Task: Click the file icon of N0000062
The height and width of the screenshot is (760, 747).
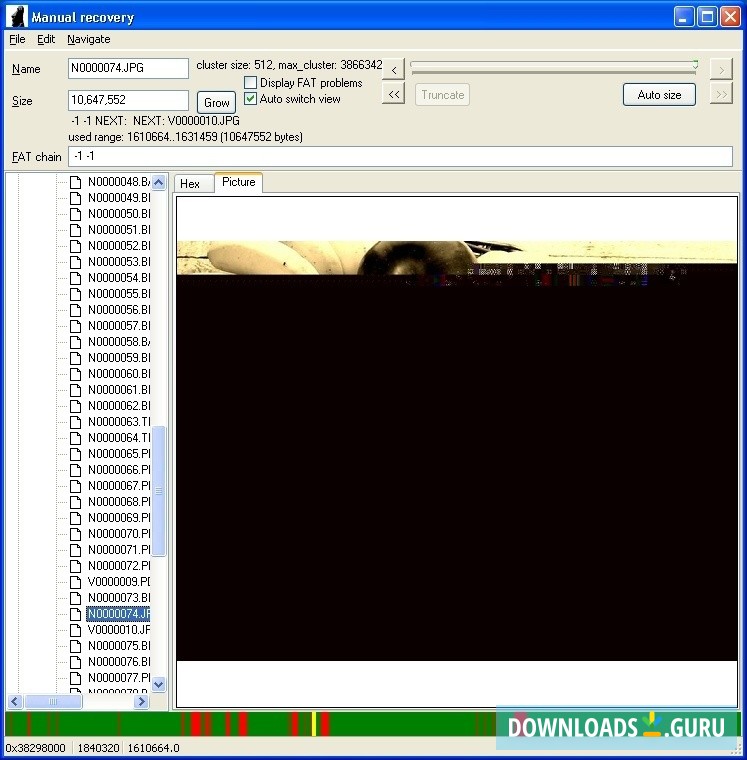Action: (x=75, y=406)
